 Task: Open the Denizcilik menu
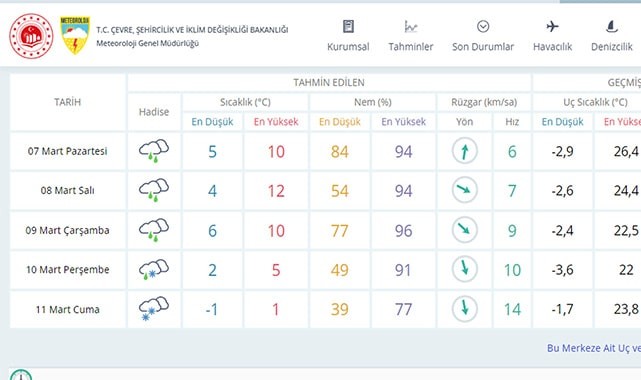(612, 47)
